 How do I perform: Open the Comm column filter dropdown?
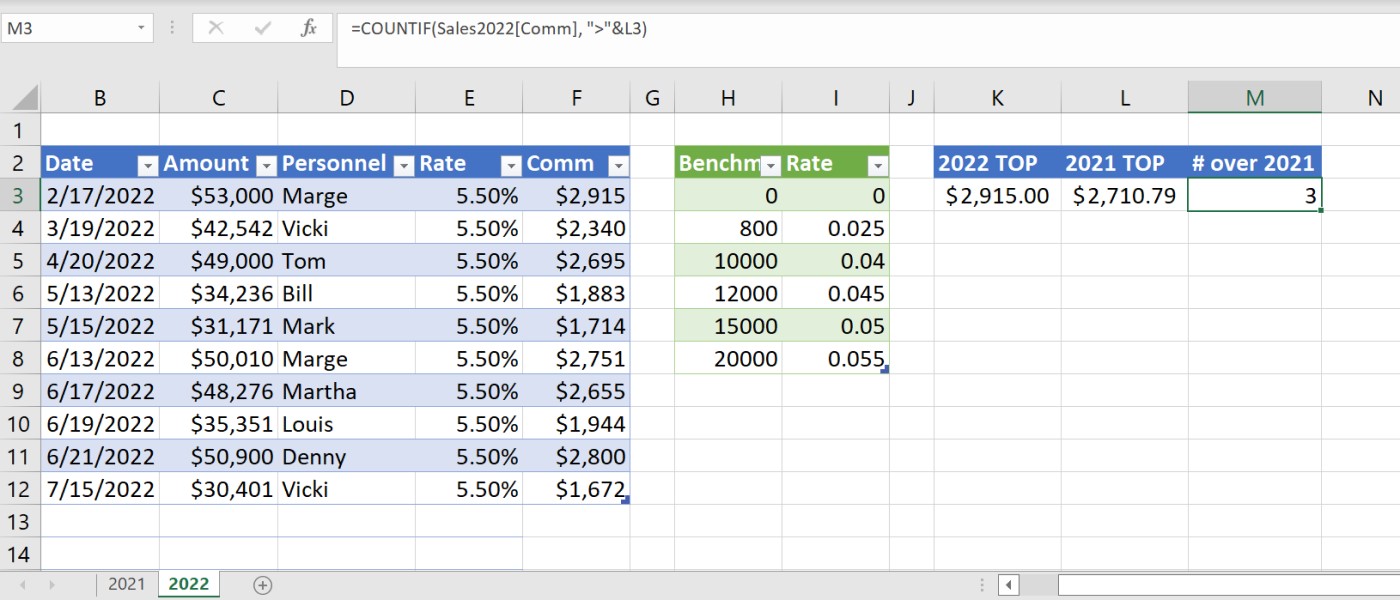616,163
